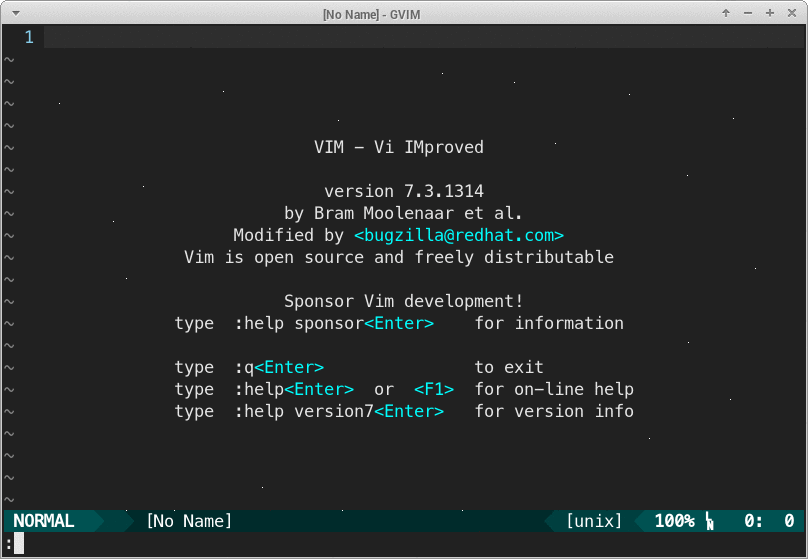The width and height of the screenshot is (808, 559).
Task: Click the highlighted first line of the buffer
Action: [x=425, y=37]
